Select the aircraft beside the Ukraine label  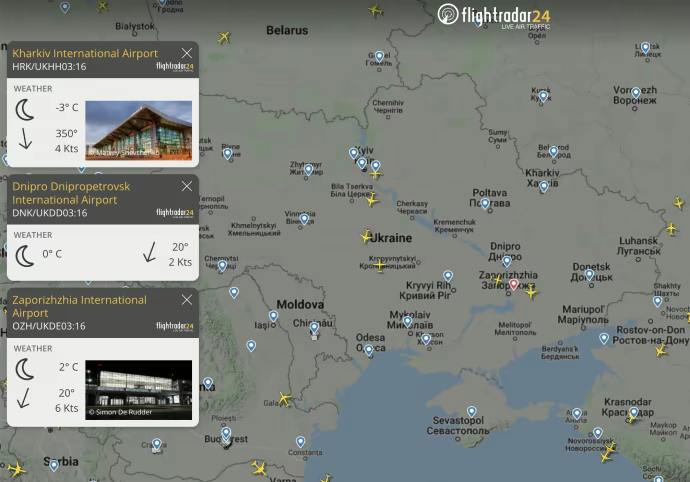(x=367, y=237)
